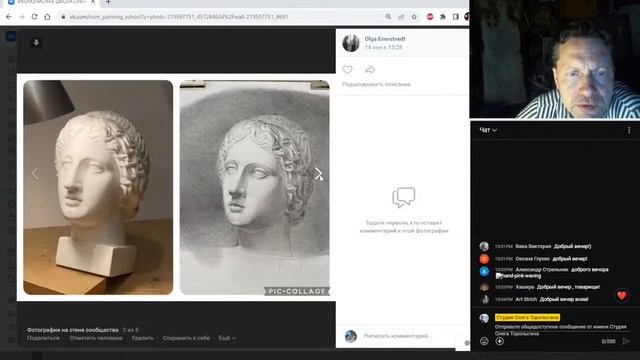
Task: Open a new browser tab
Action: click(108, 2)
